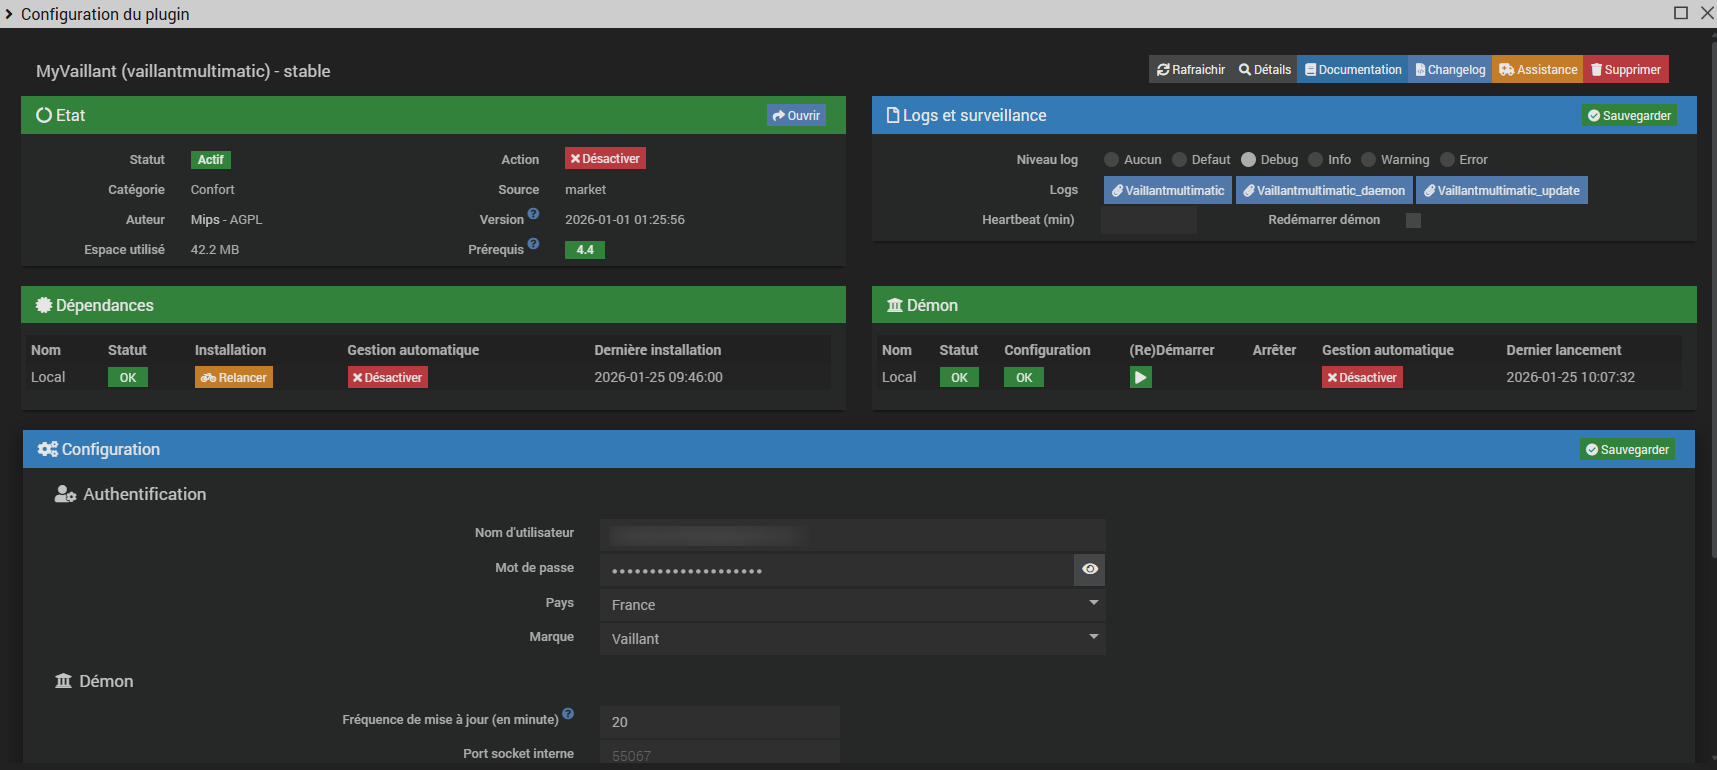Show password using eye icon
The width and height of the screenshot is (1717, 770).
point(1089,569)
